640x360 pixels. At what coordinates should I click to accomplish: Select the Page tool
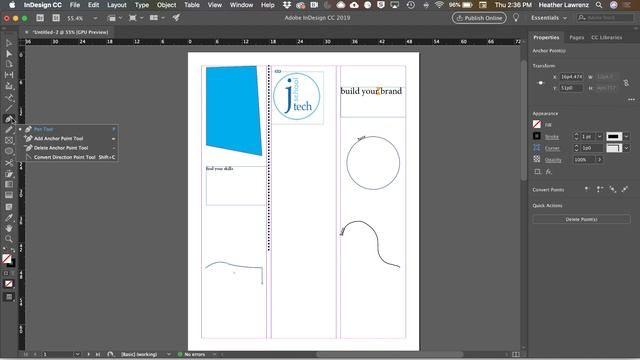[x=9, y=64]
